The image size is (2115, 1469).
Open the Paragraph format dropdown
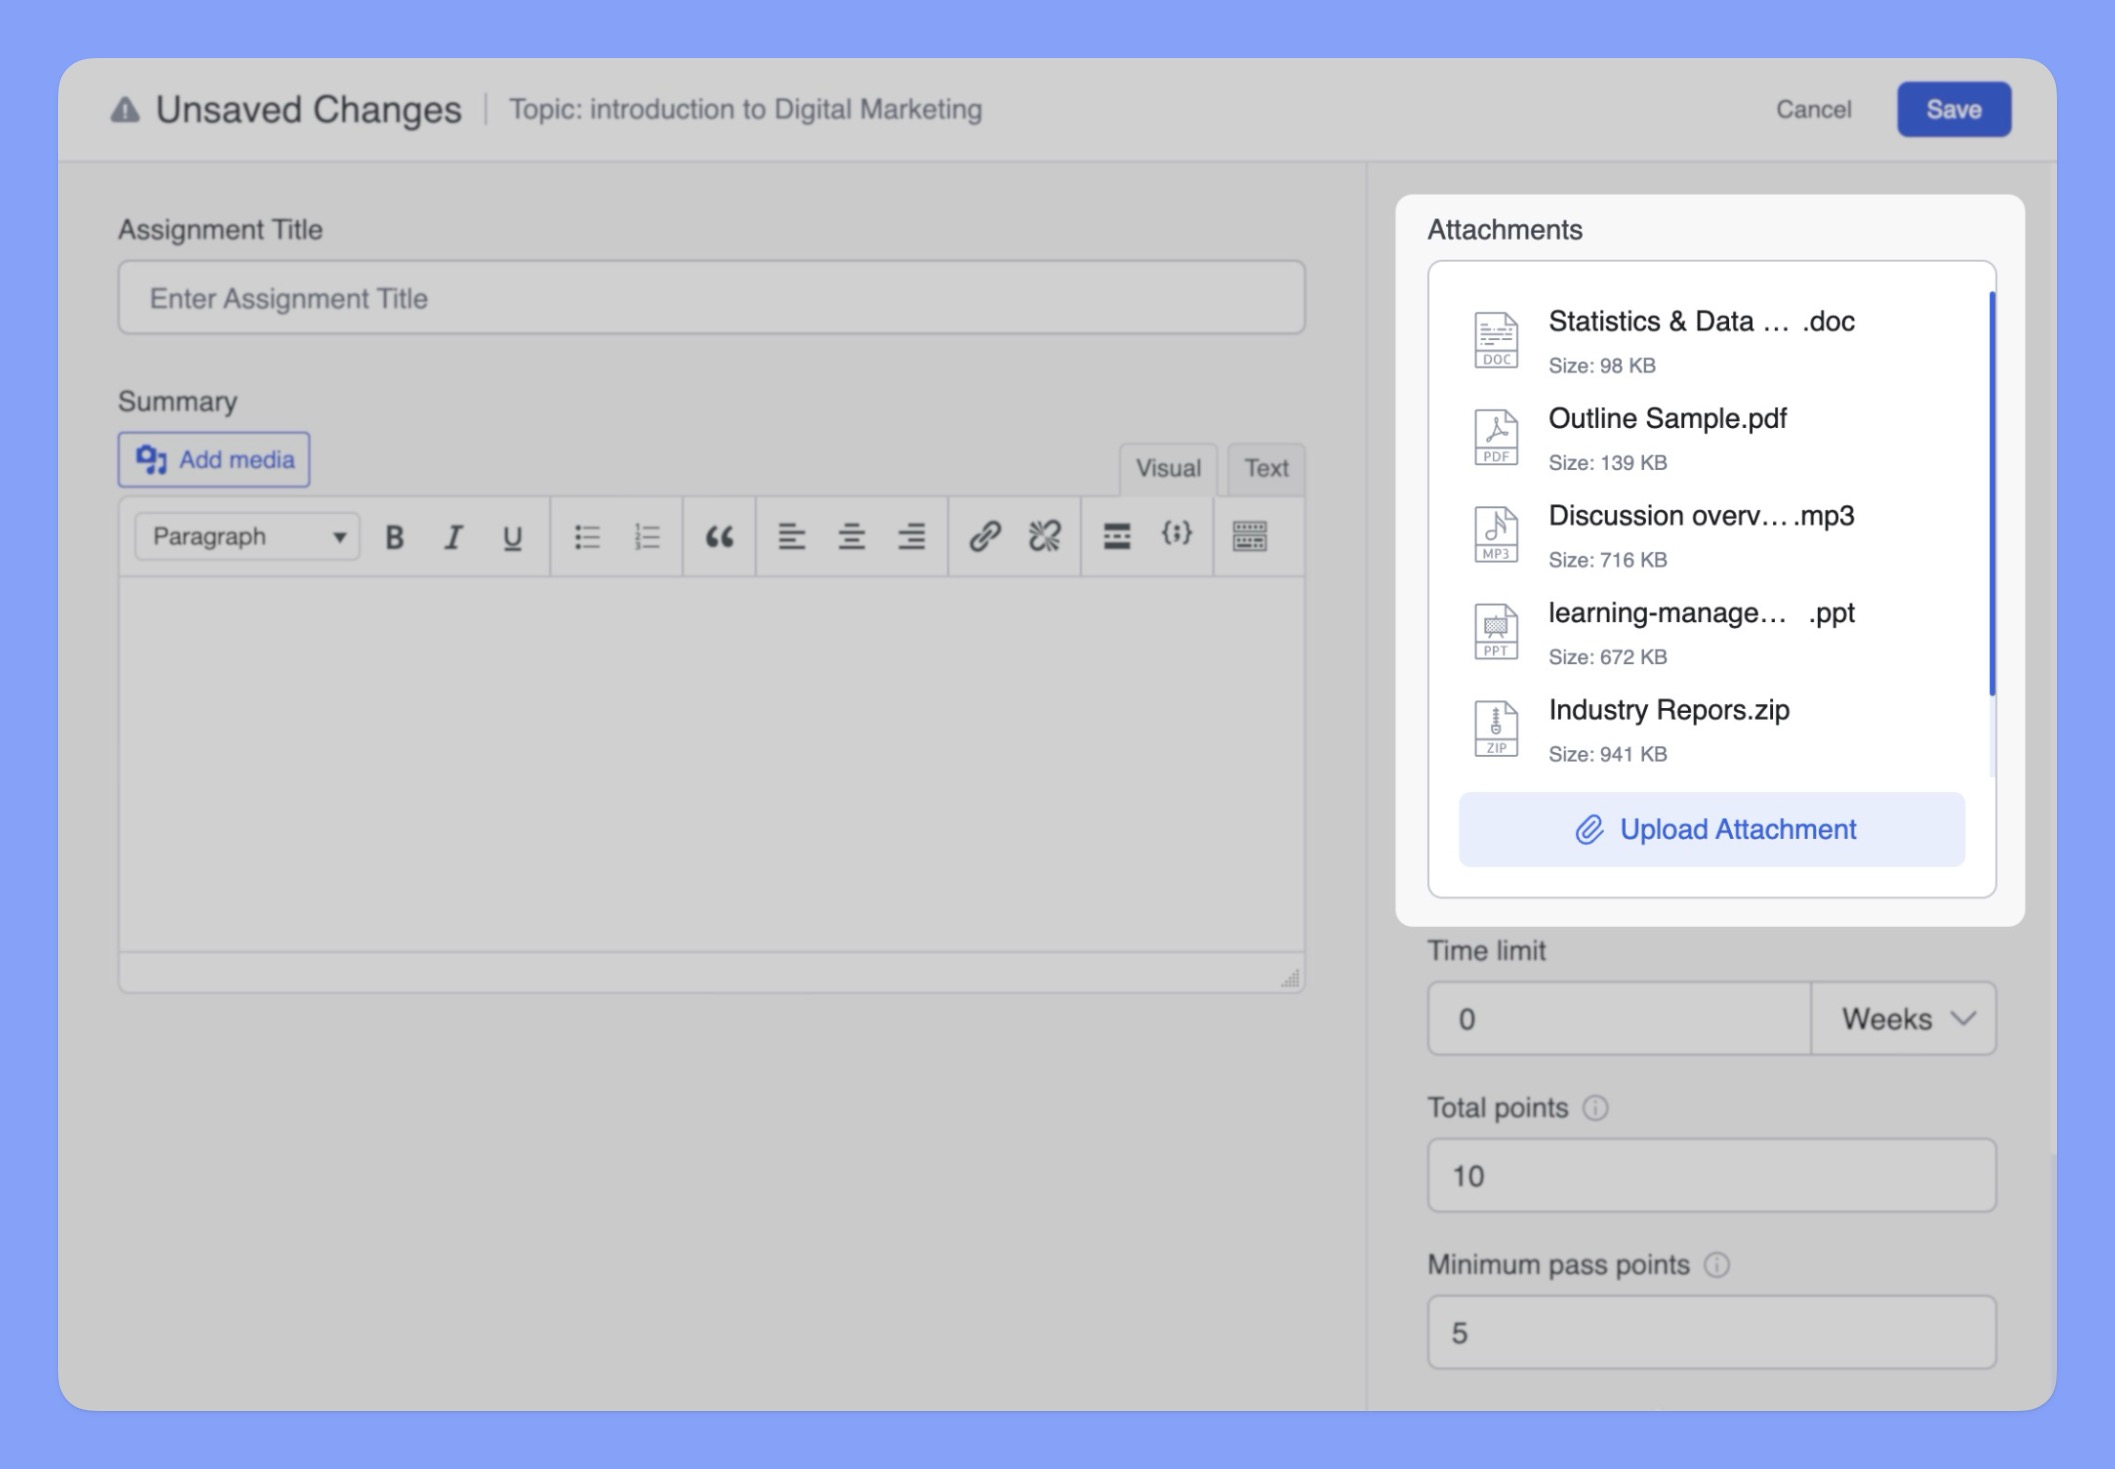(x=247, y=537)
